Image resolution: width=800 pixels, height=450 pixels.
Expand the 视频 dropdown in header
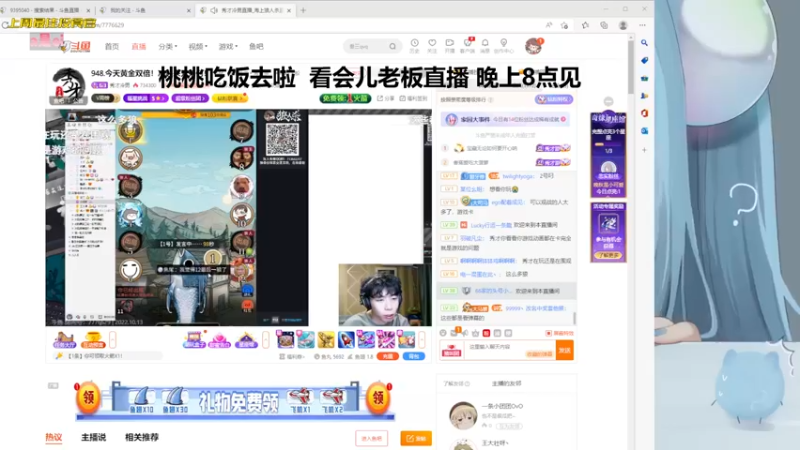point(198,46)
